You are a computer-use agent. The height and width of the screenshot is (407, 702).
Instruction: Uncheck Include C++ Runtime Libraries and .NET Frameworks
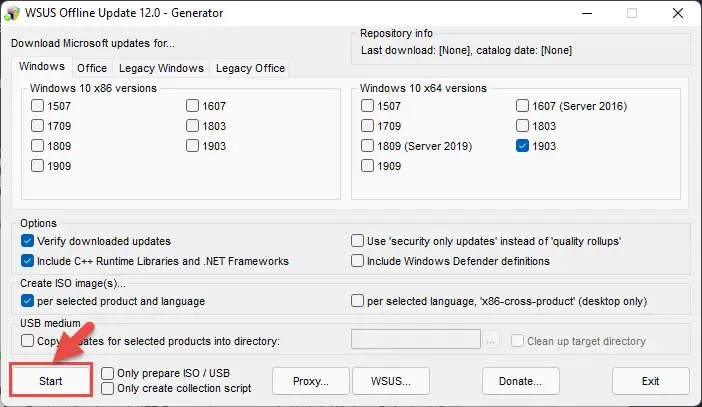coord(27,261)
